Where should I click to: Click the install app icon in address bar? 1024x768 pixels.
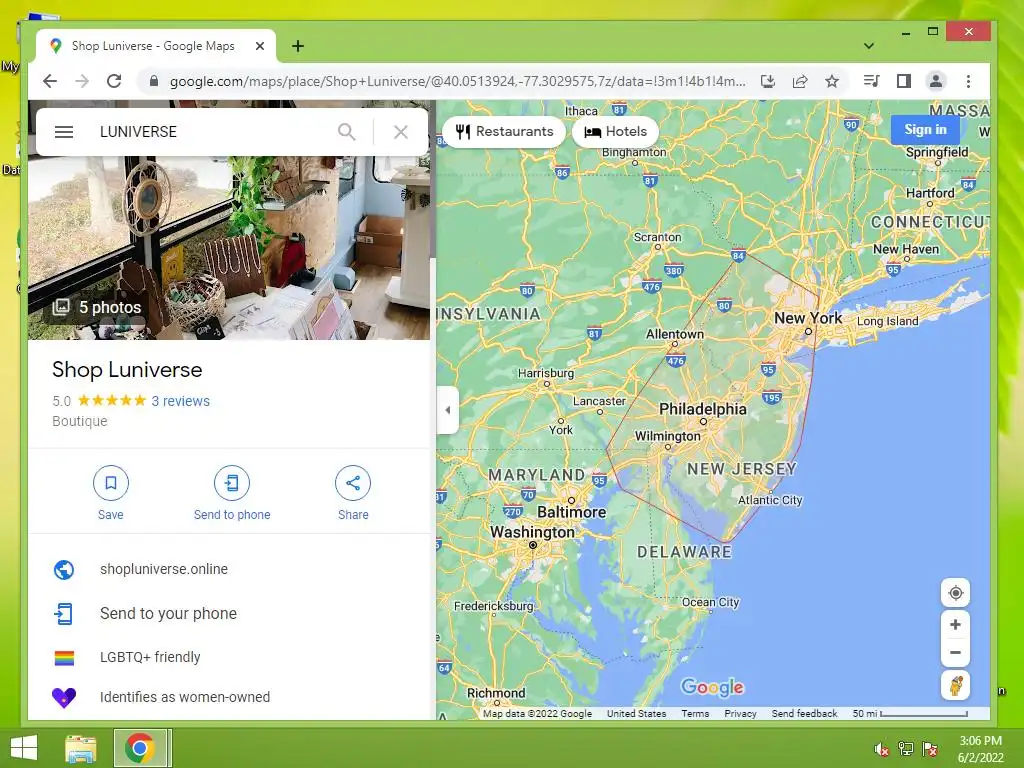(768, 81)
